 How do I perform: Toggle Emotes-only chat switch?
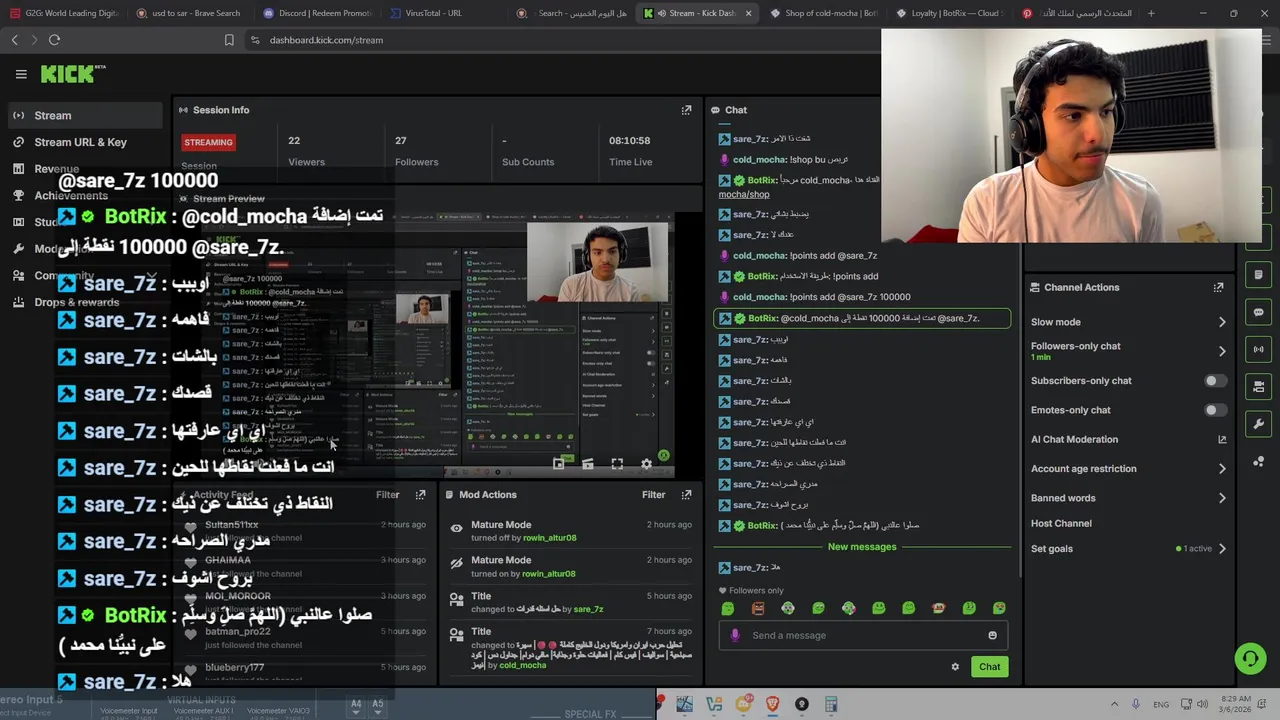click(1214, 410)
